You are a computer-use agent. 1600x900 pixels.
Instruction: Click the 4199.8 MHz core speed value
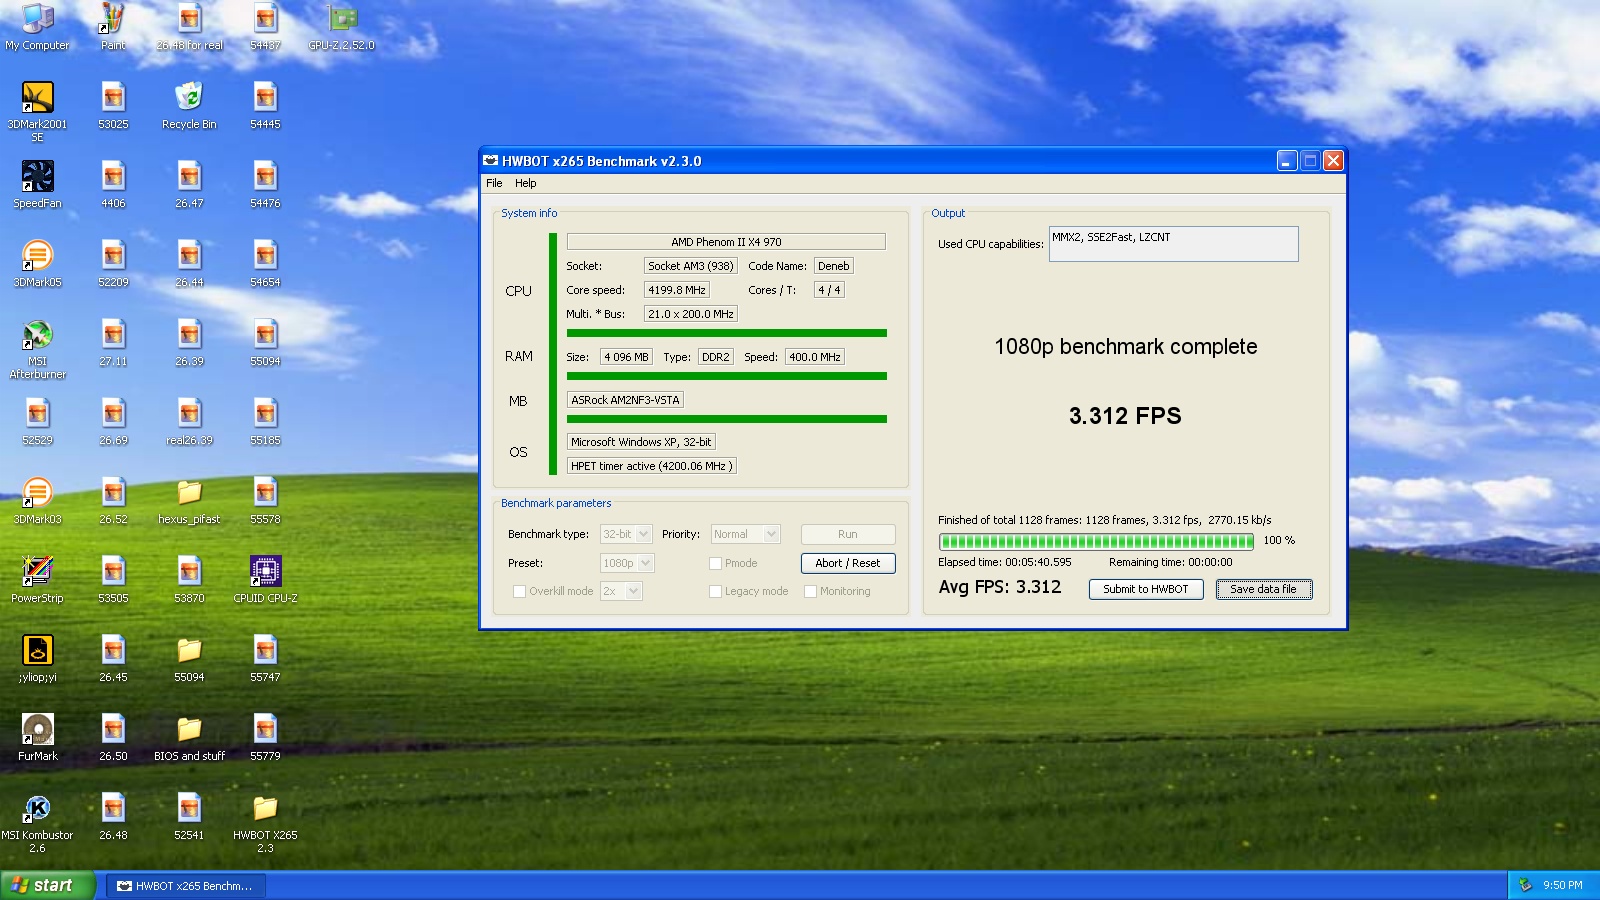coord(677,290)
